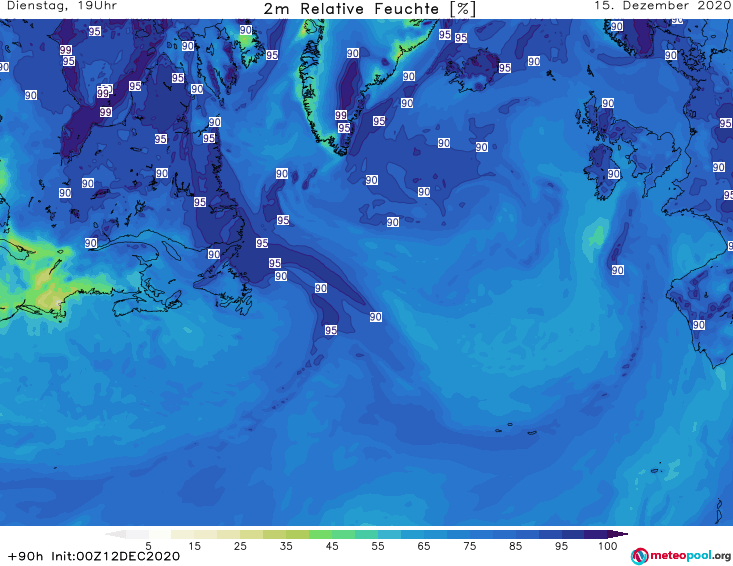
Task: Click the "+90h" forecast hour text
Action: (25, 556)
